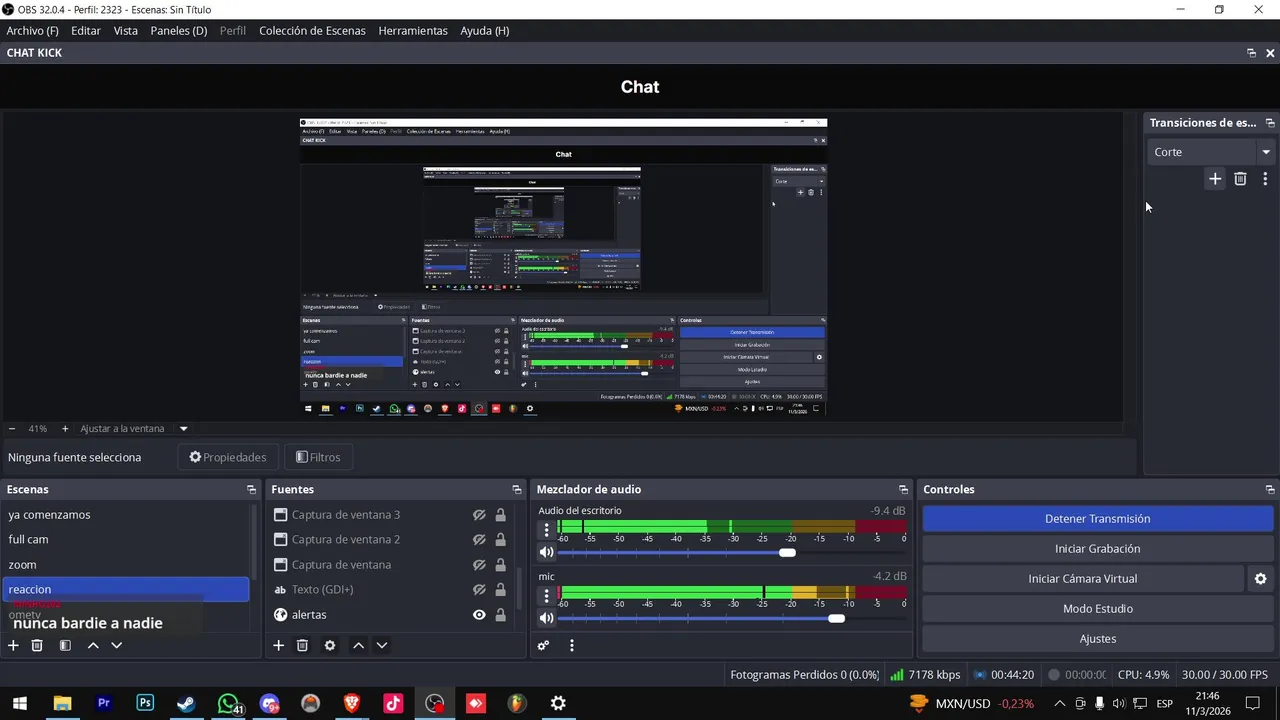Adjust the Audio del escritorio volume slider
Screen dimensions: 1280x720
(787, 553)
